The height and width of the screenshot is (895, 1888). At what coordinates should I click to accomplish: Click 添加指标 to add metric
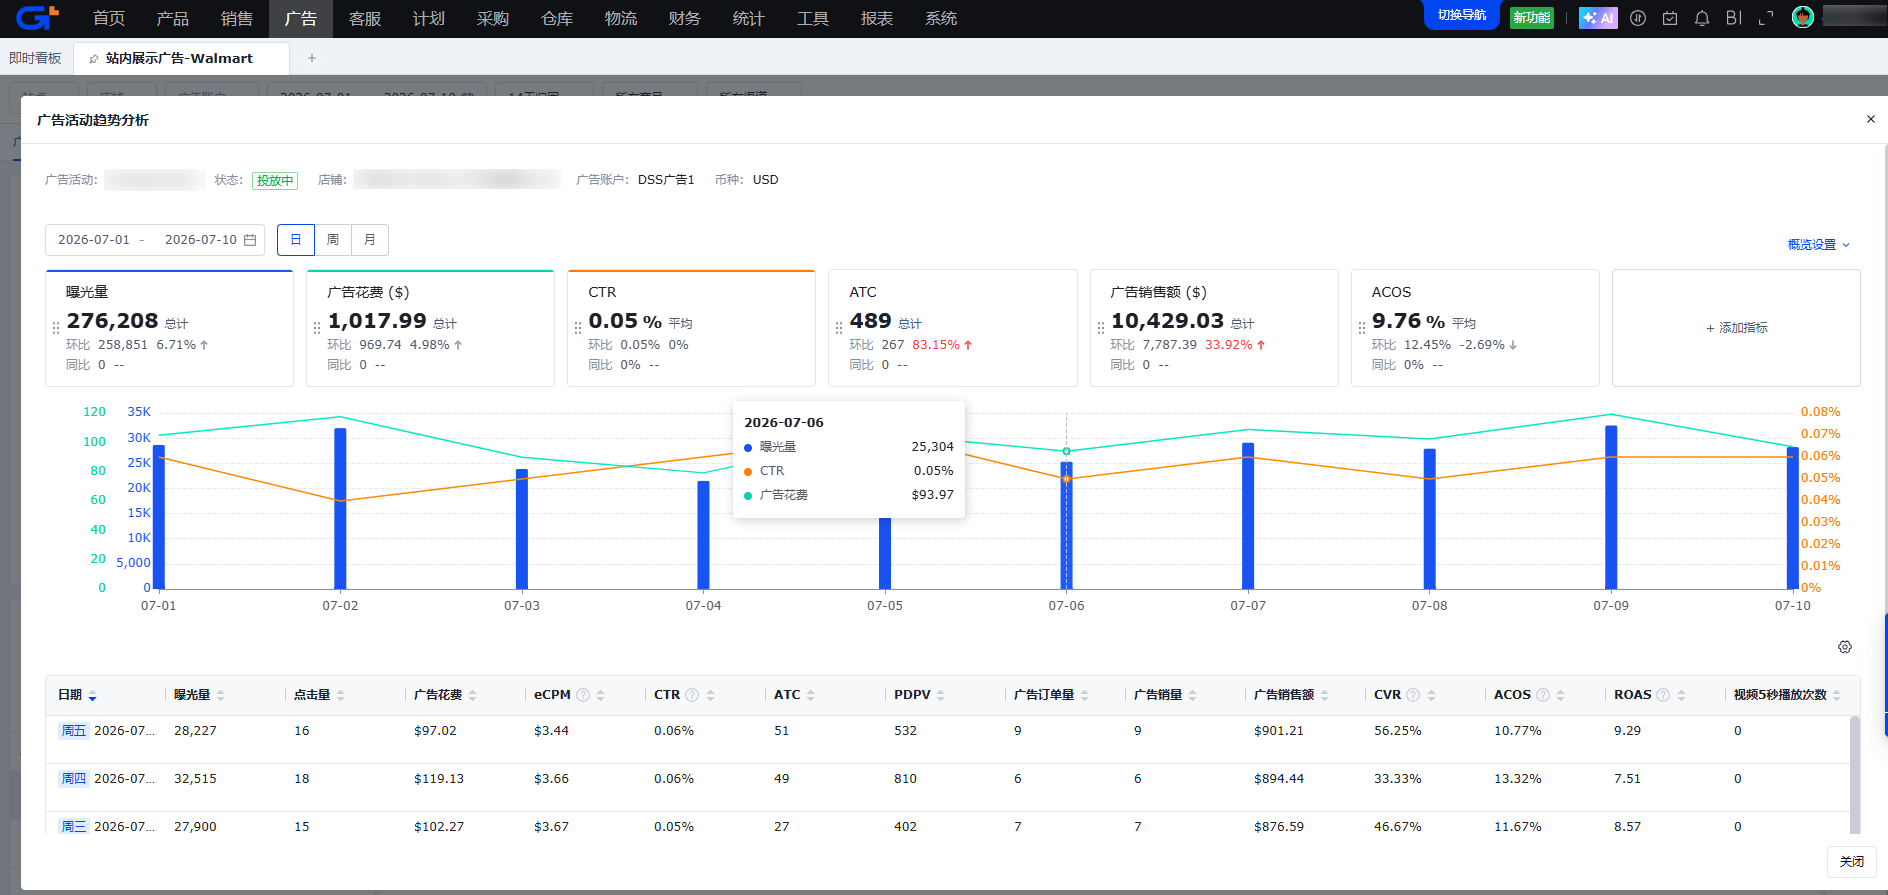point(1736,328)
